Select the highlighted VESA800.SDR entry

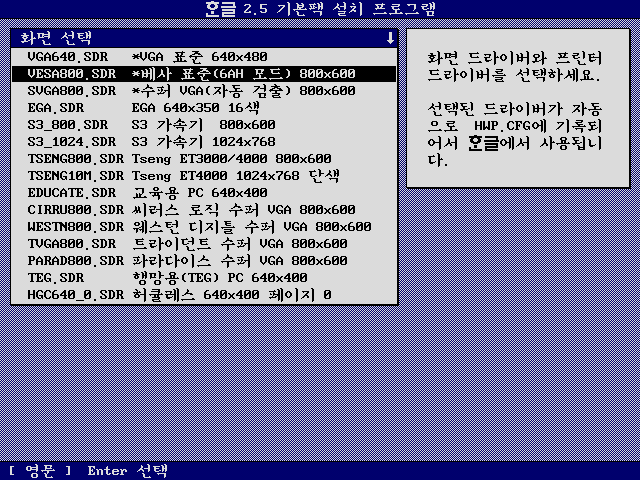click(204, 74)
